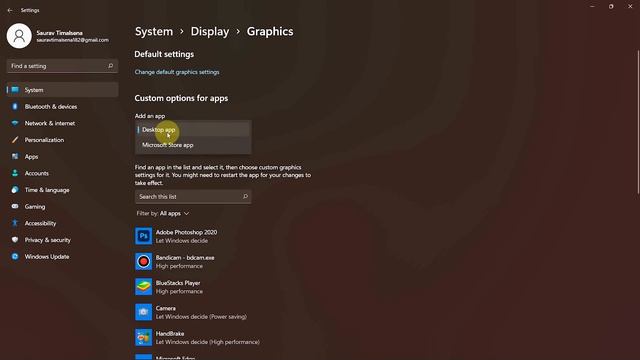This screenshot has width=640, height=360.
Task: Open Bluetooth & devices icon
Action: [x=15, y=107]
